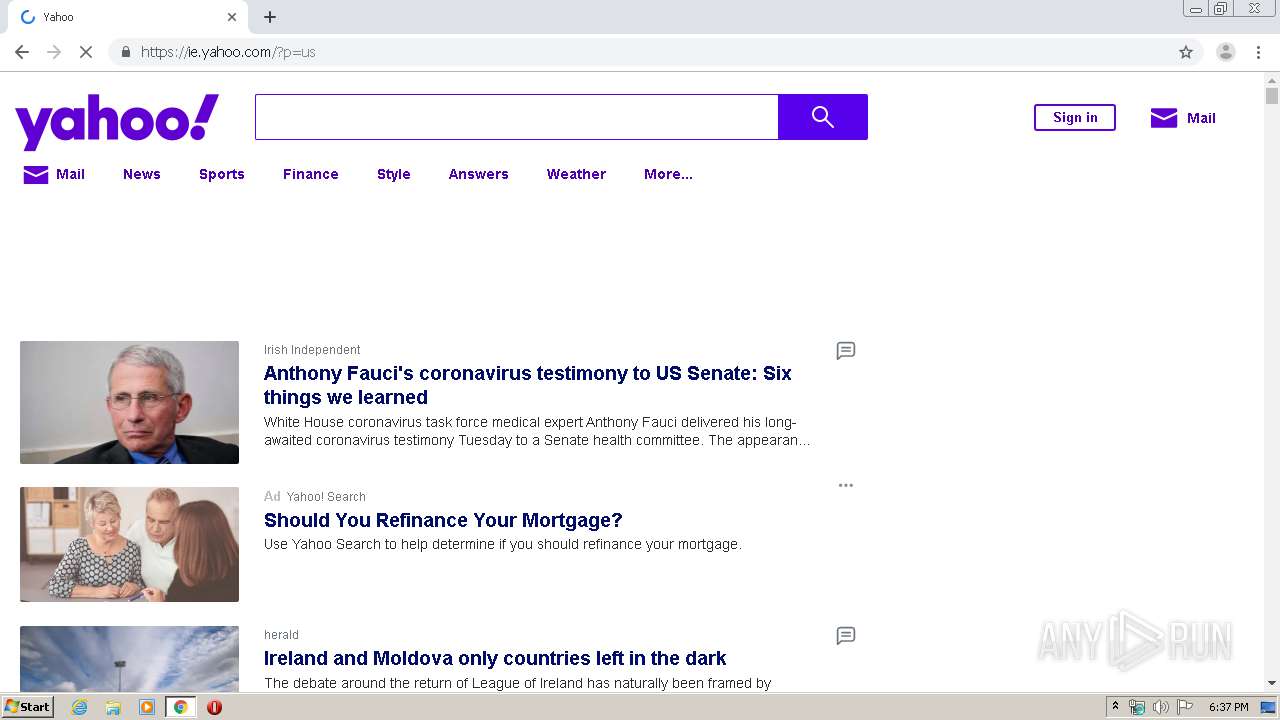Viewport: 1280px width, 720px height.
Task: Click the Yahoo! Search advertiser label
Action: (326, 497)
